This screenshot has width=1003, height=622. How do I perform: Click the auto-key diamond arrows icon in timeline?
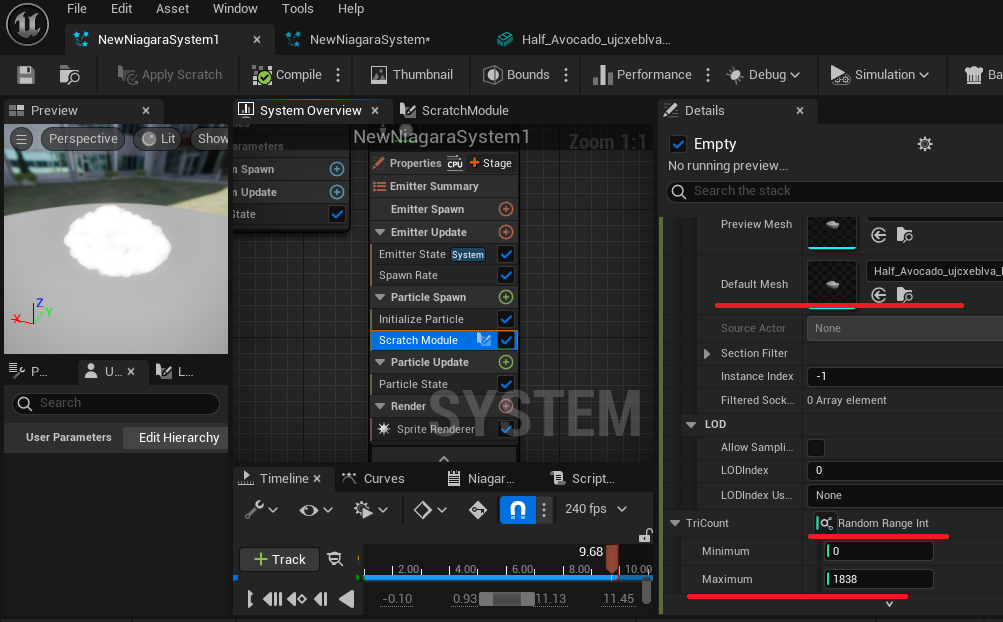[478, 510]
